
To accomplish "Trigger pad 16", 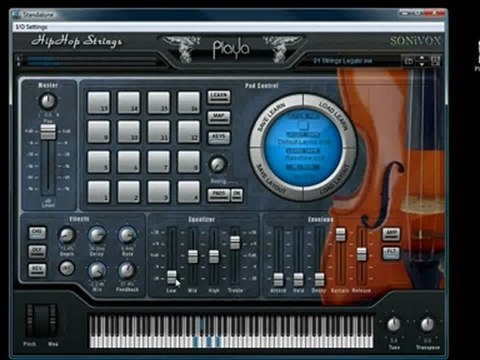I will [189, 103].
